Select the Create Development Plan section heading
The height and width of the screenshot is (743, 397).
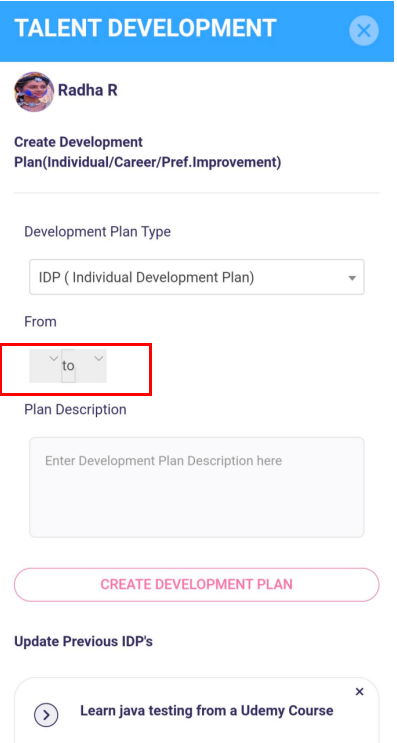148,152
